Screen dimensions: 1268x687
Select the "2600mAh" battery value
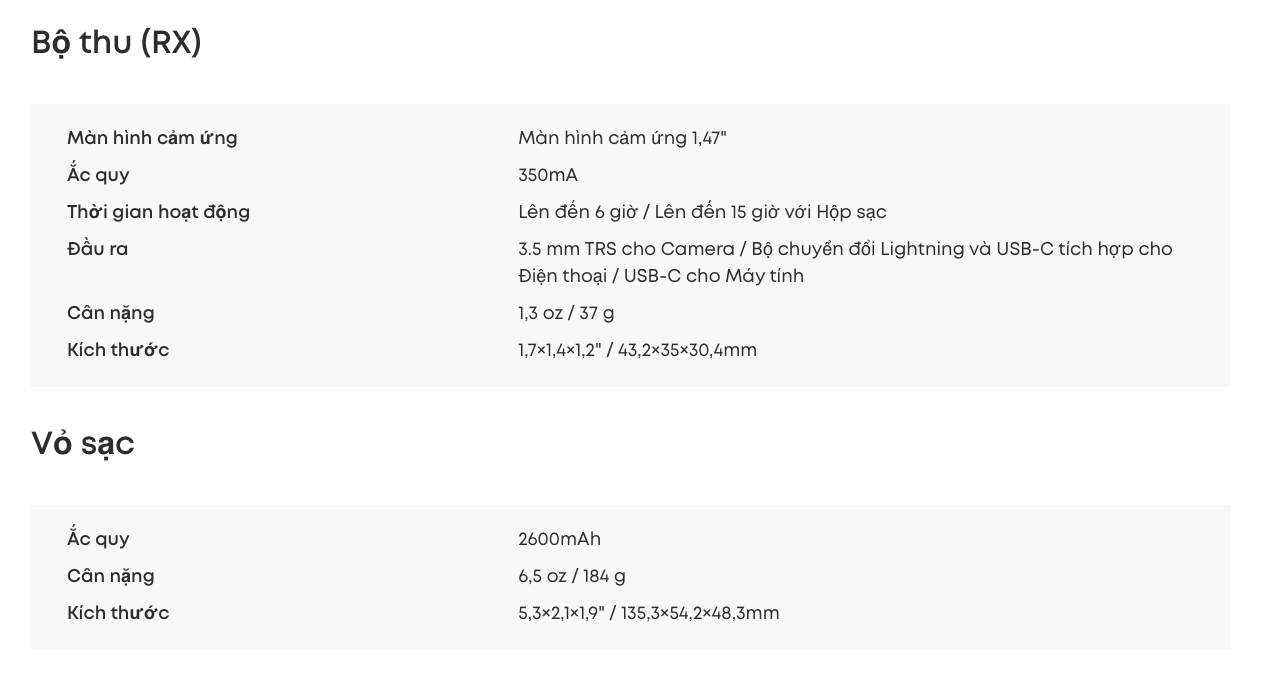pyautogui.click(x=559, y=539)
